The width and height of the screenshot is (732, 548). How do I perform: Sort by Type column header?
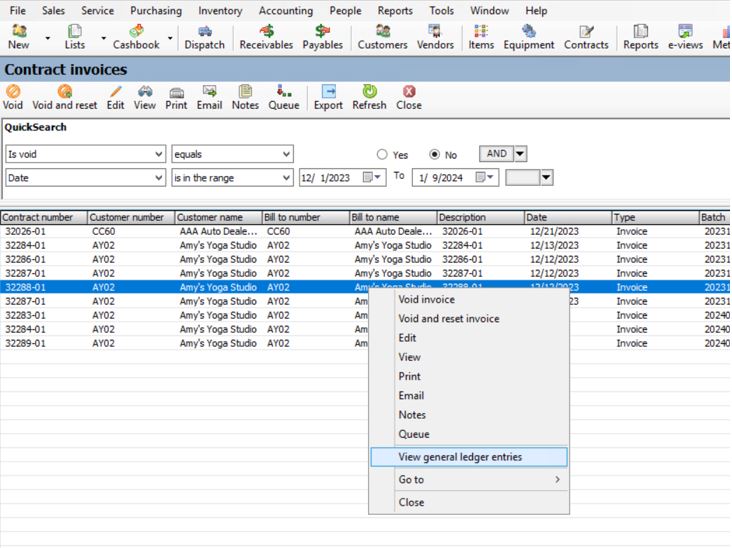655,218
